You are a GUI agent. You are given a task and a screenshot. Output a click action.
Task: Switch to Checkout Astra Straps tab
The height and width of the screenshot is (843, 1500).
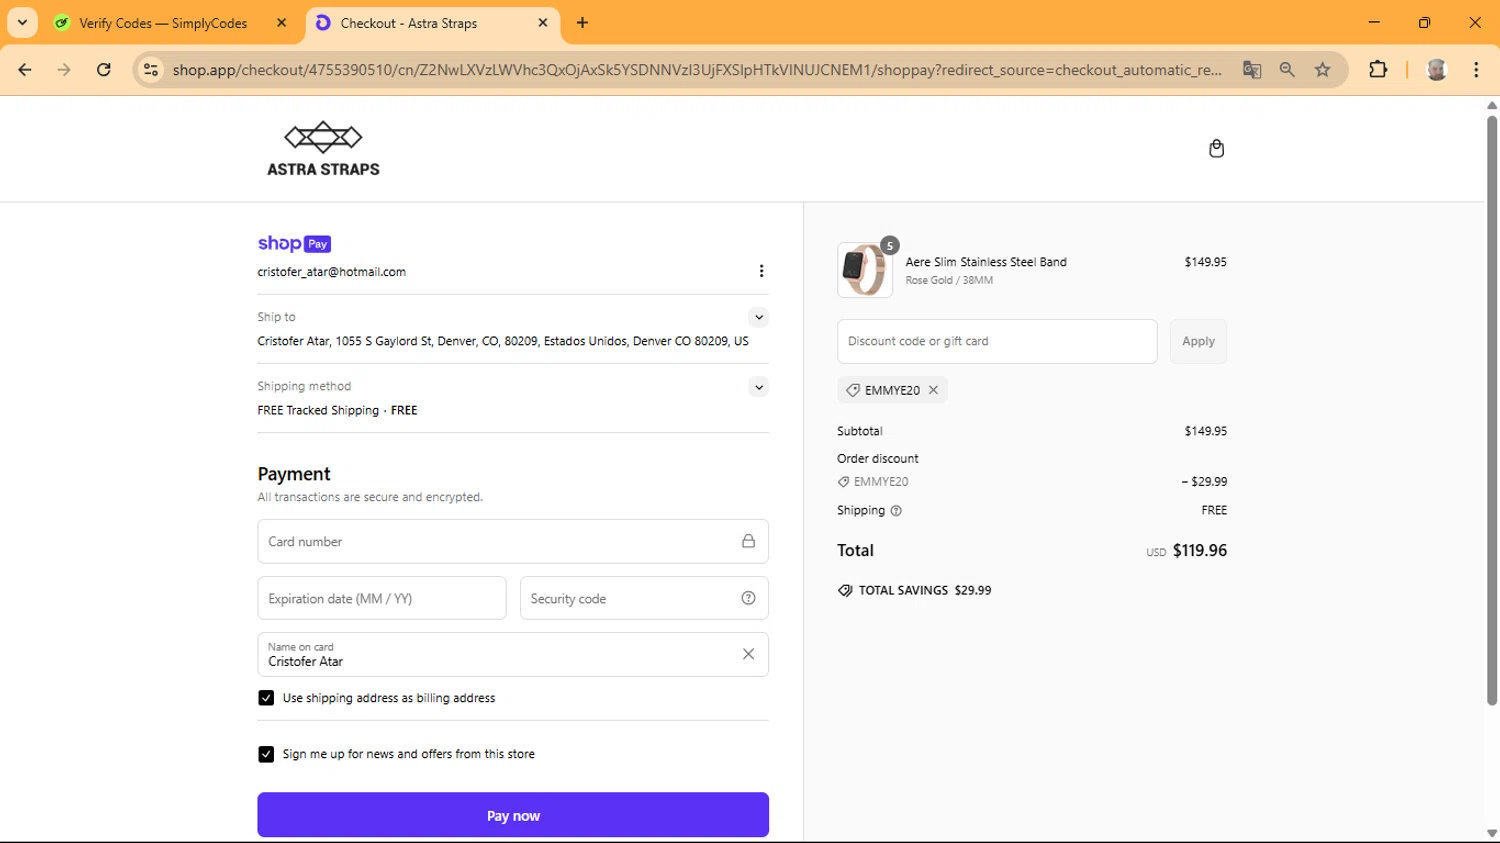pyautogui.click(x=432, y=23)
